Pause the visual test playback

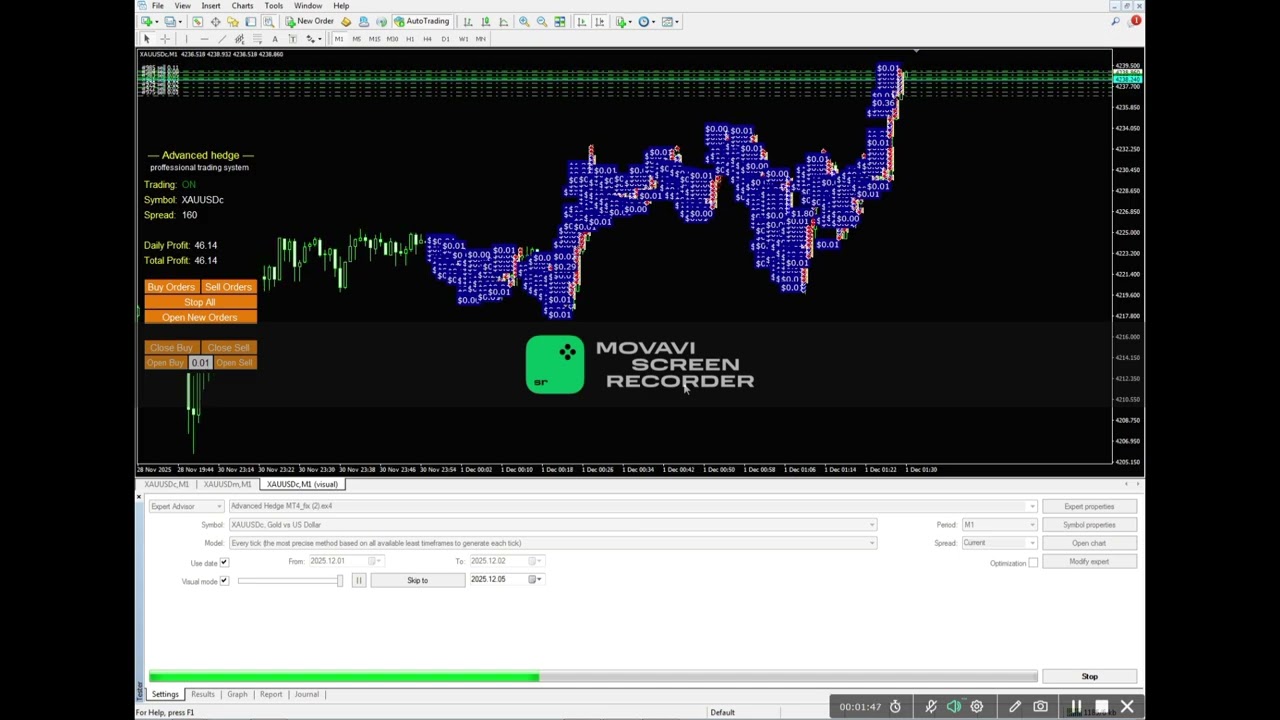click(358, 581)
